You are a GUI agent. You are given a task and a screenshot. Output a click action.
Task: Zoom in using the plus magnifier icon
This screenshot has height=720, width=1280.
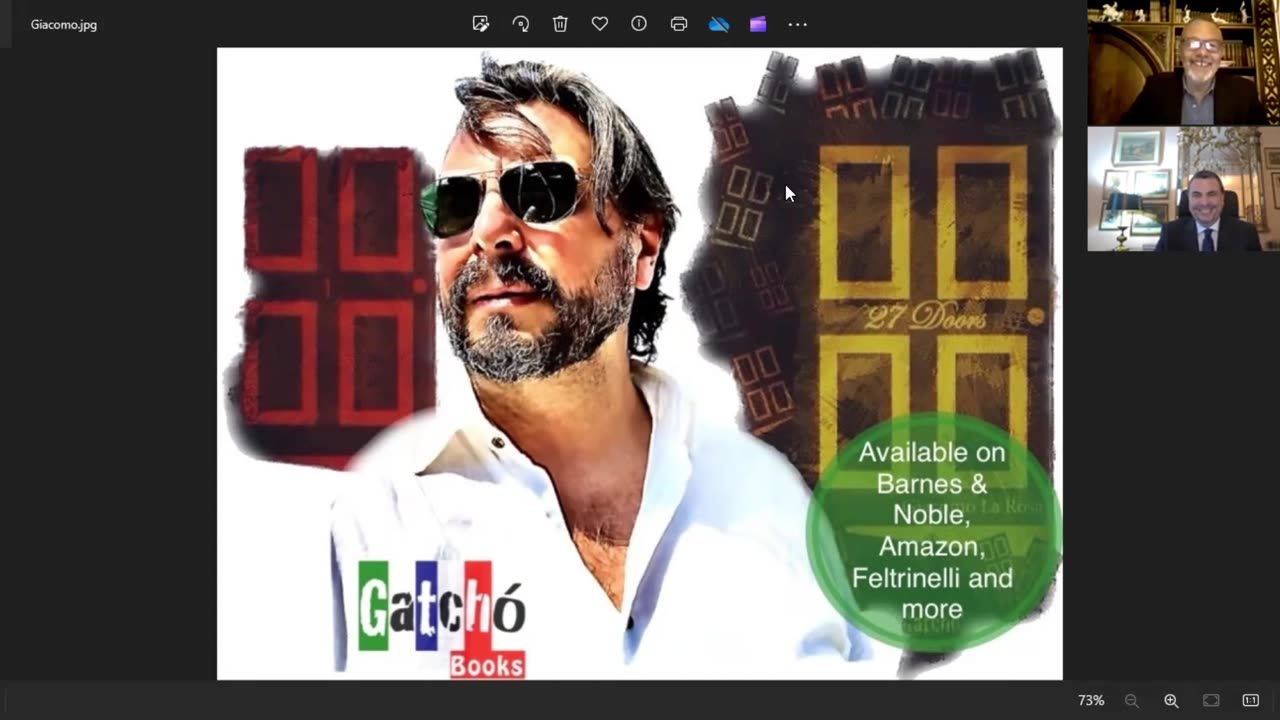pos(1171,701)
